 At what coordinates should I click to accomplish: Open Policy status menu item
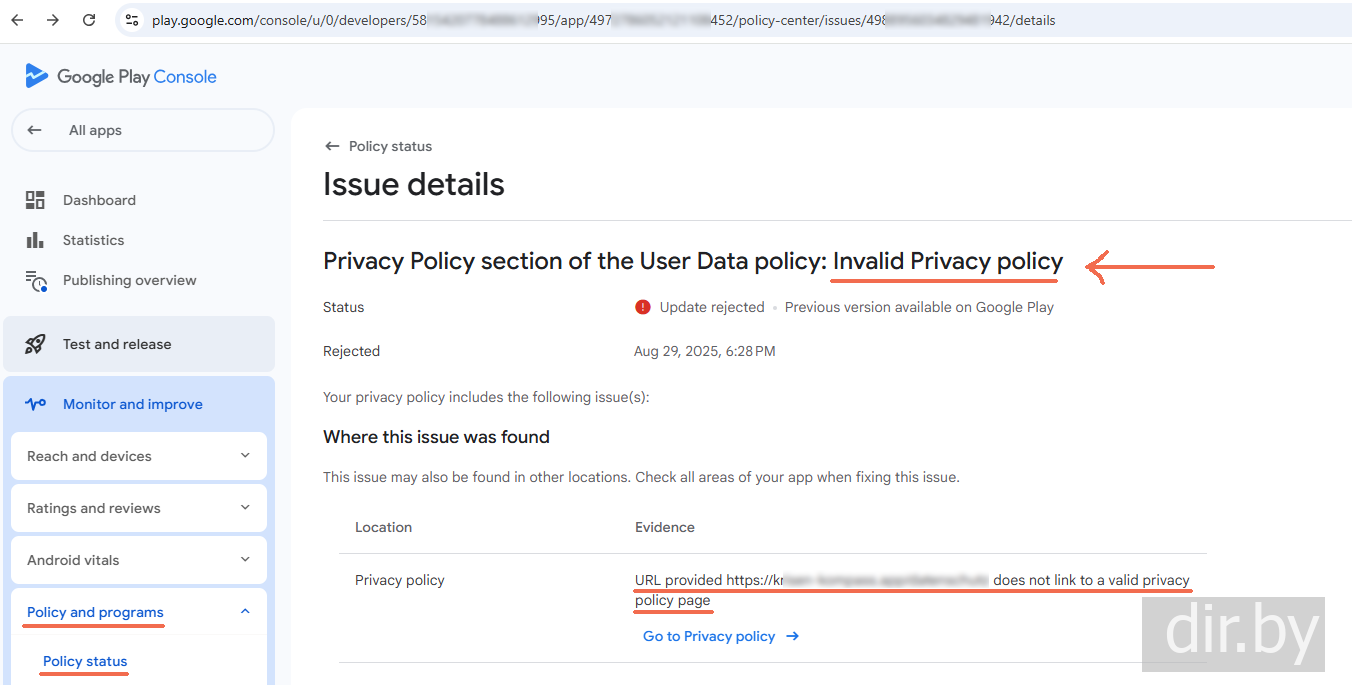point(85,661)
